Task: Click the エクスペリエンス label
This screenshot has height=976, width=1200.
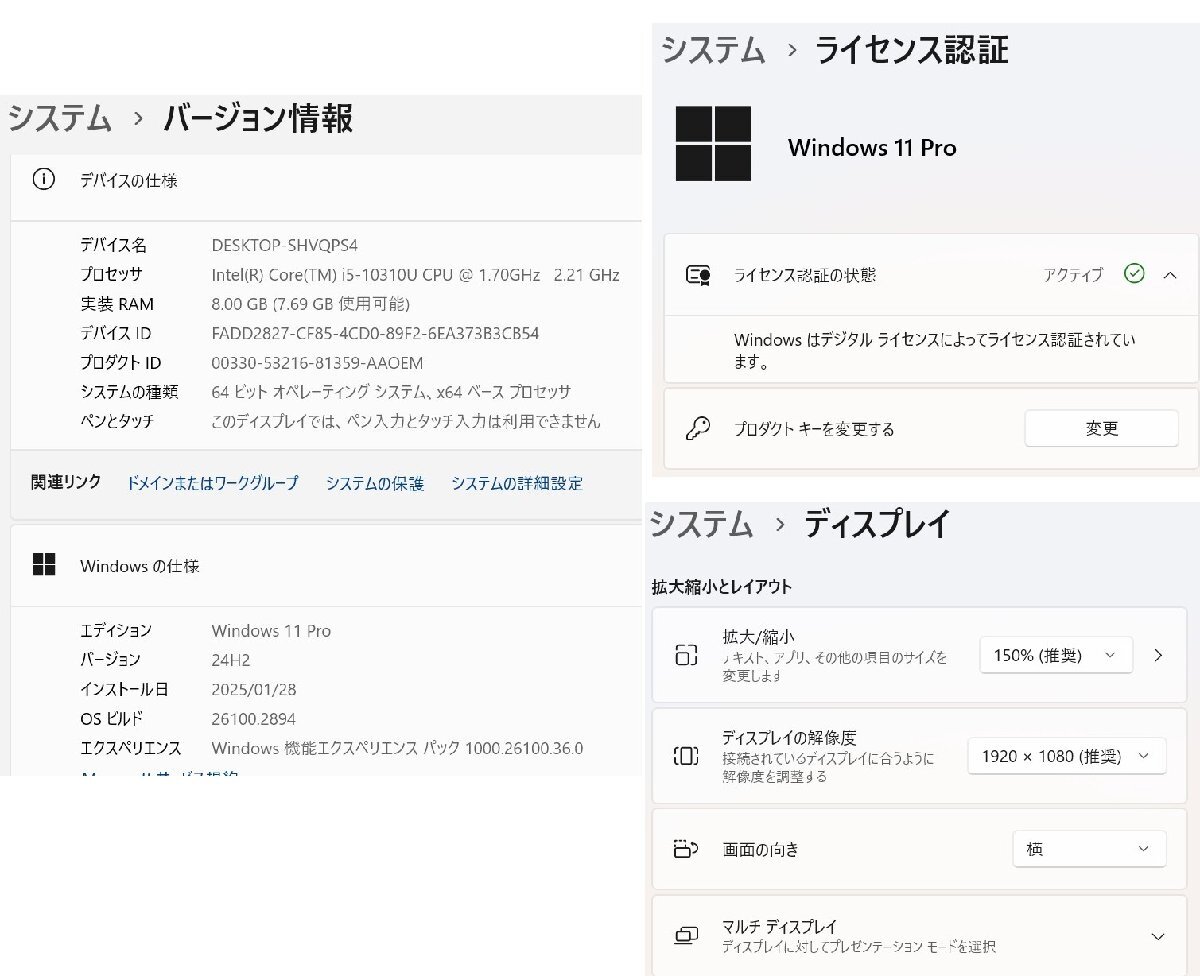Action: click(131, 748)
